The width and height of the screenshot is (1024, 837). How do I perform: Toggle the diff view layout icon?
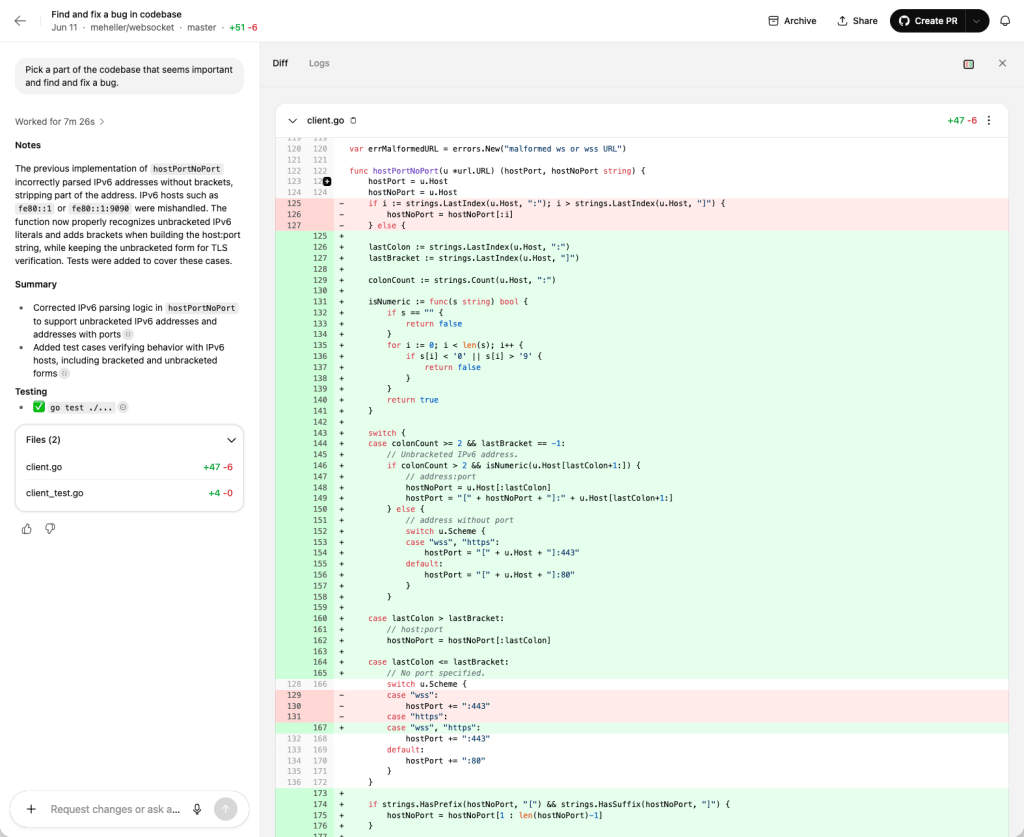(x=968, y=64)
